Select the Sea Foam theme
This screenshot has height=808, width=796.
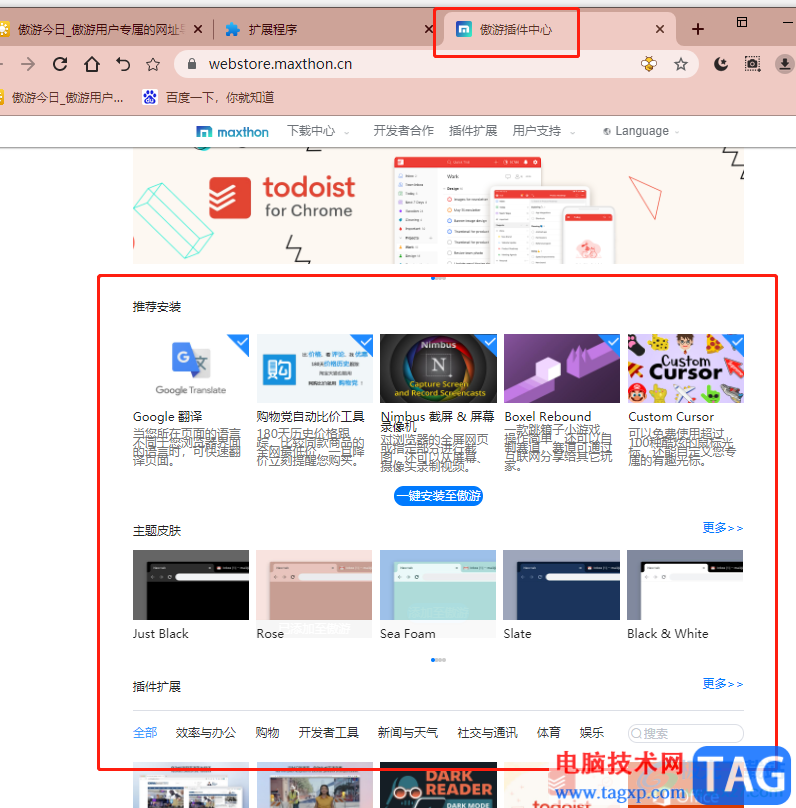[438, 585]
